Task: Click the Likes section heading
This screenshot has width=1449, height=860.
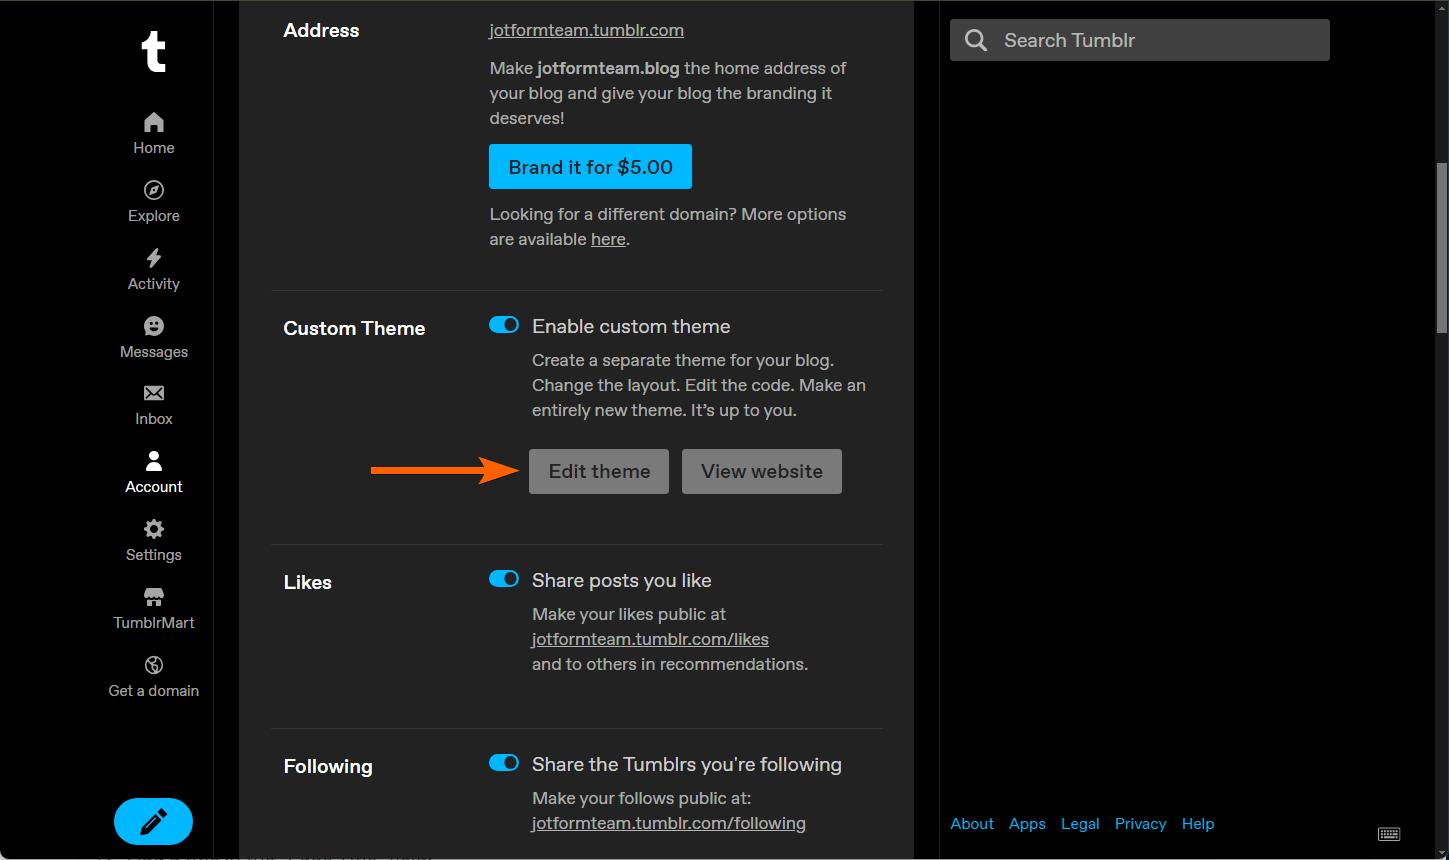Action: [x=308, y=582]
